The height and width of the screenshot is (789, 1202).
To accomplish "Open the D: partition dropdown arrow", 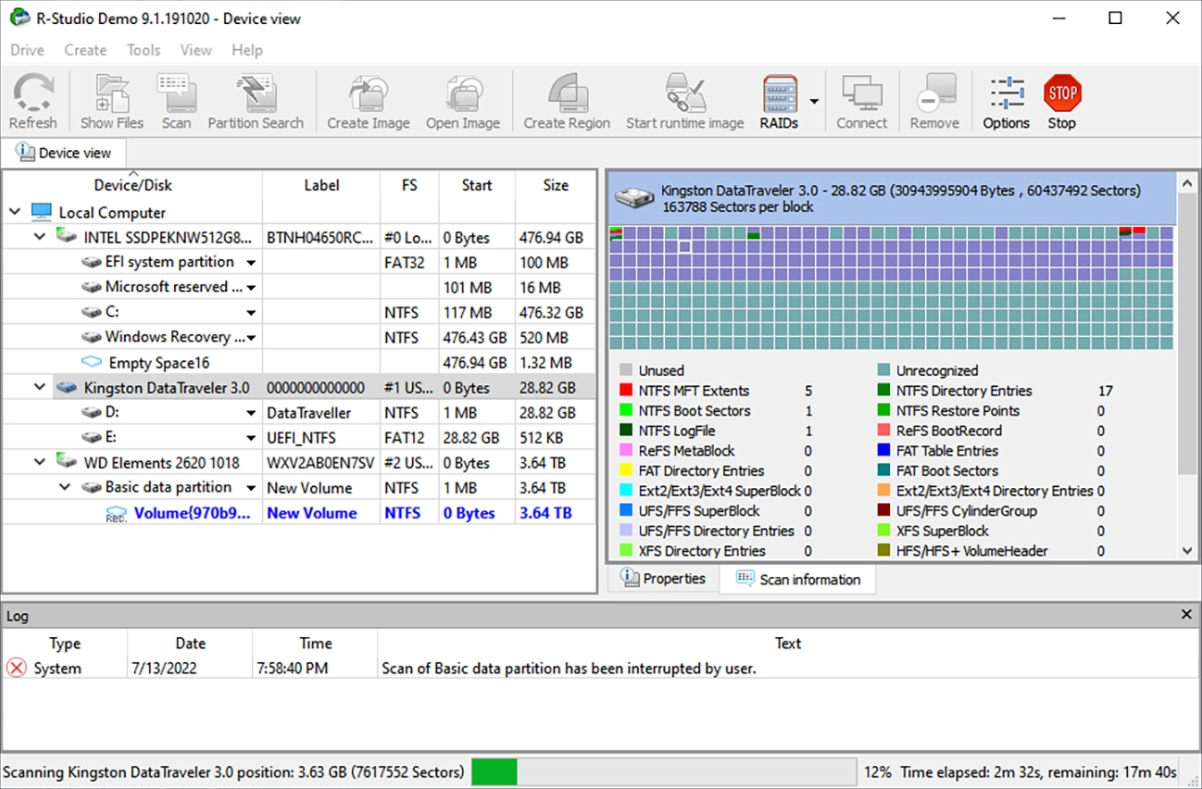I will pyautogui.click(x=251, y=413).
